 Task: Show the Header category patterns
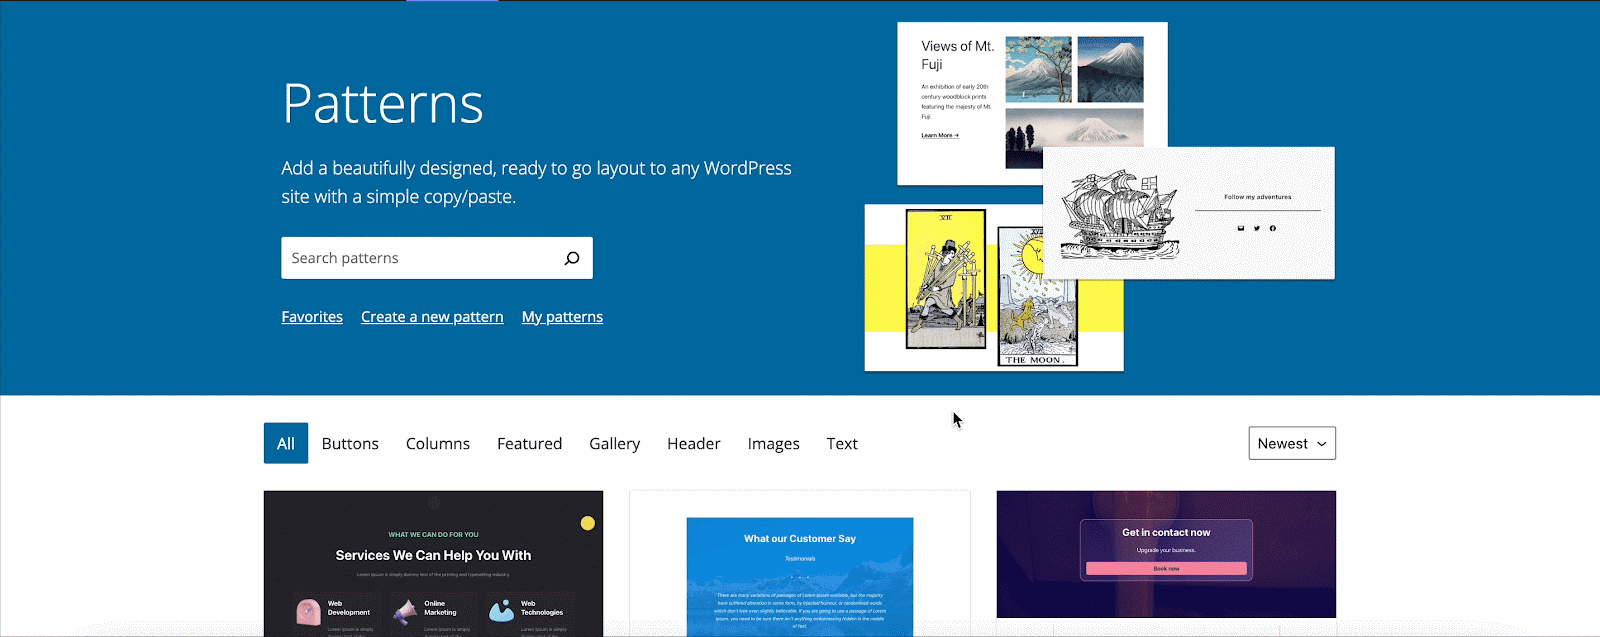click(x=694, y=443)
